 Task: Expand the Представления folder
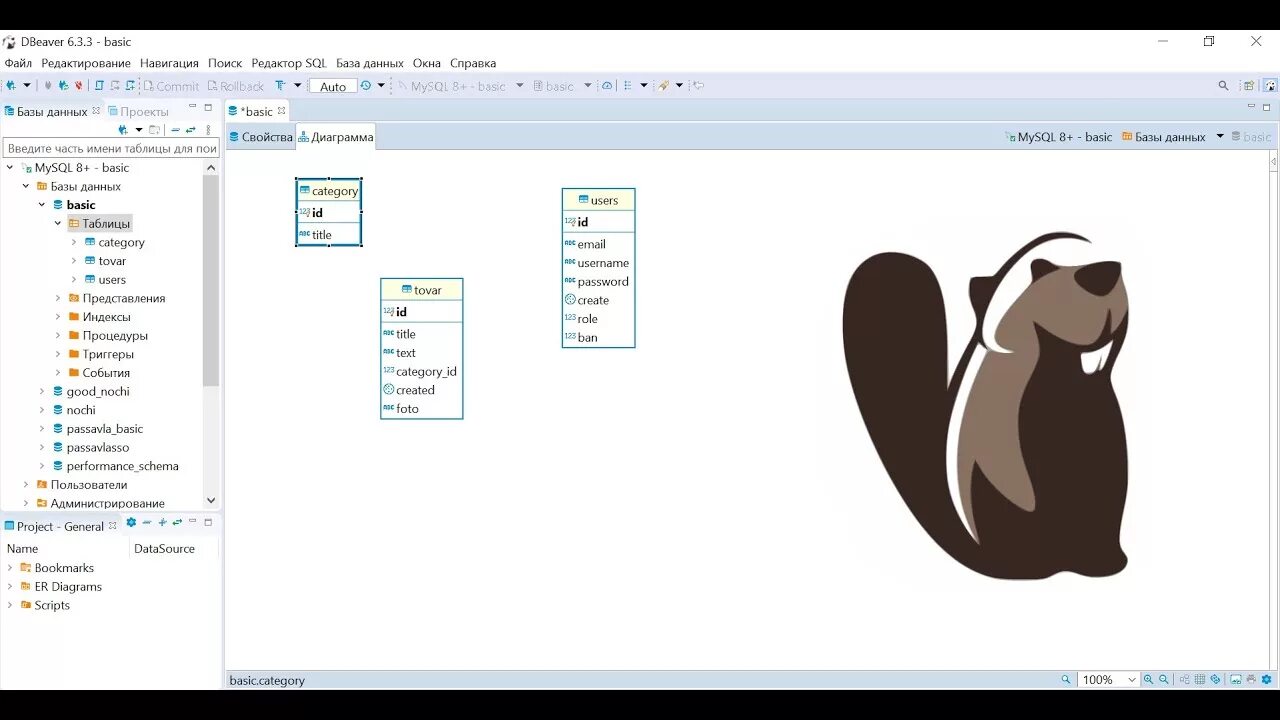click(x=58, y=298)
